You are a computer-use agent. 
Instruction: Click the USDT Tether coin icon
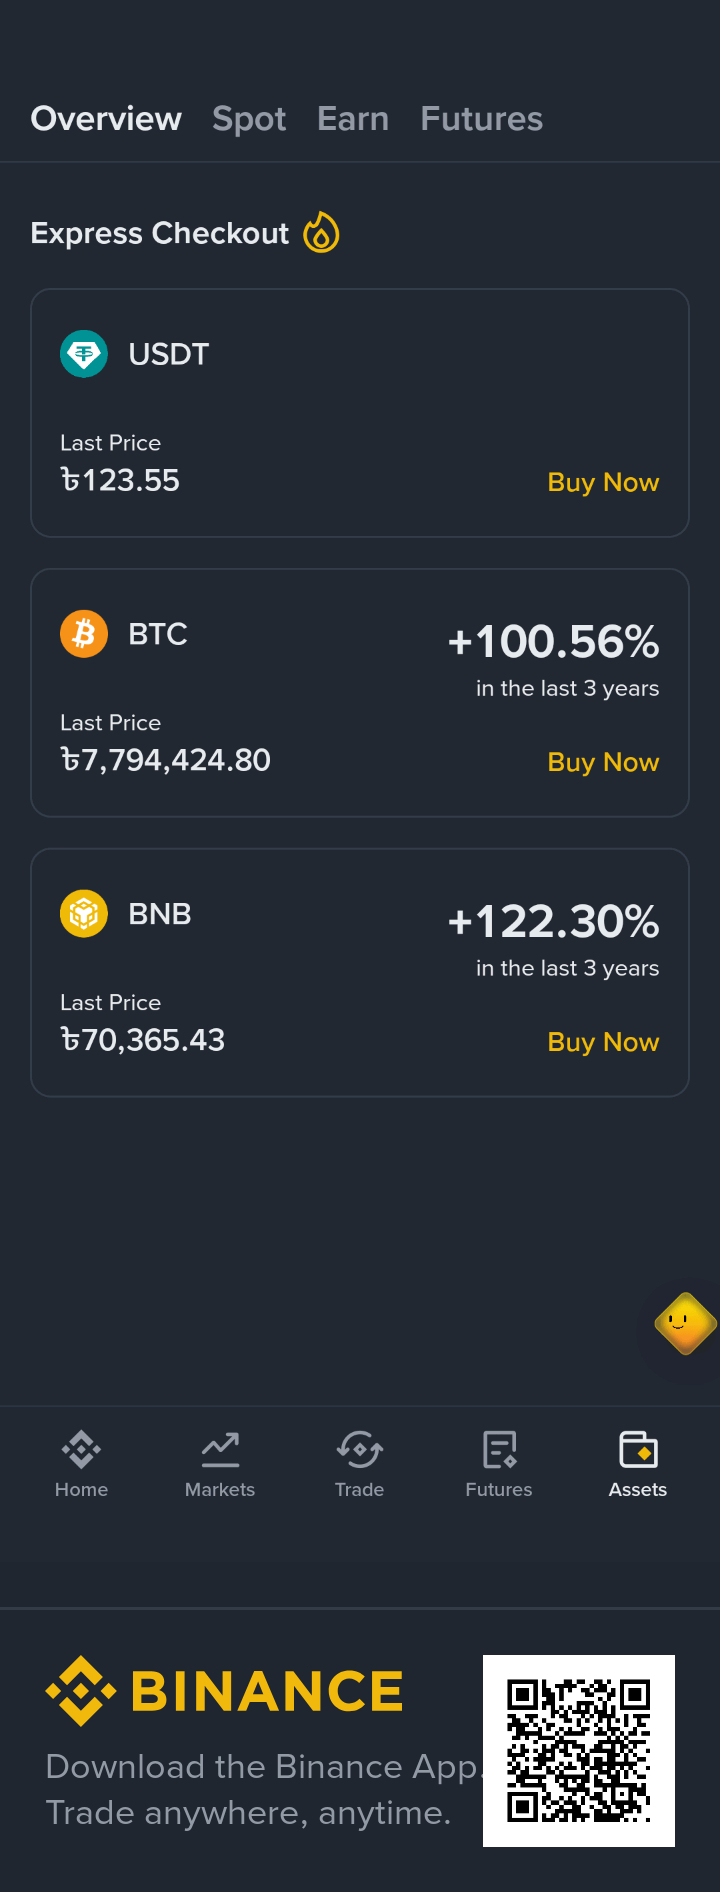point(84,354)
